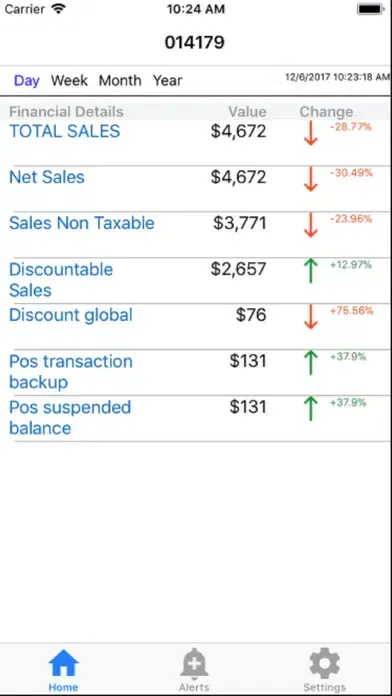Screen dimensions: 392x696
Task: Click the green arrow for Pos transaction backup
Action: tap(311, 363)
